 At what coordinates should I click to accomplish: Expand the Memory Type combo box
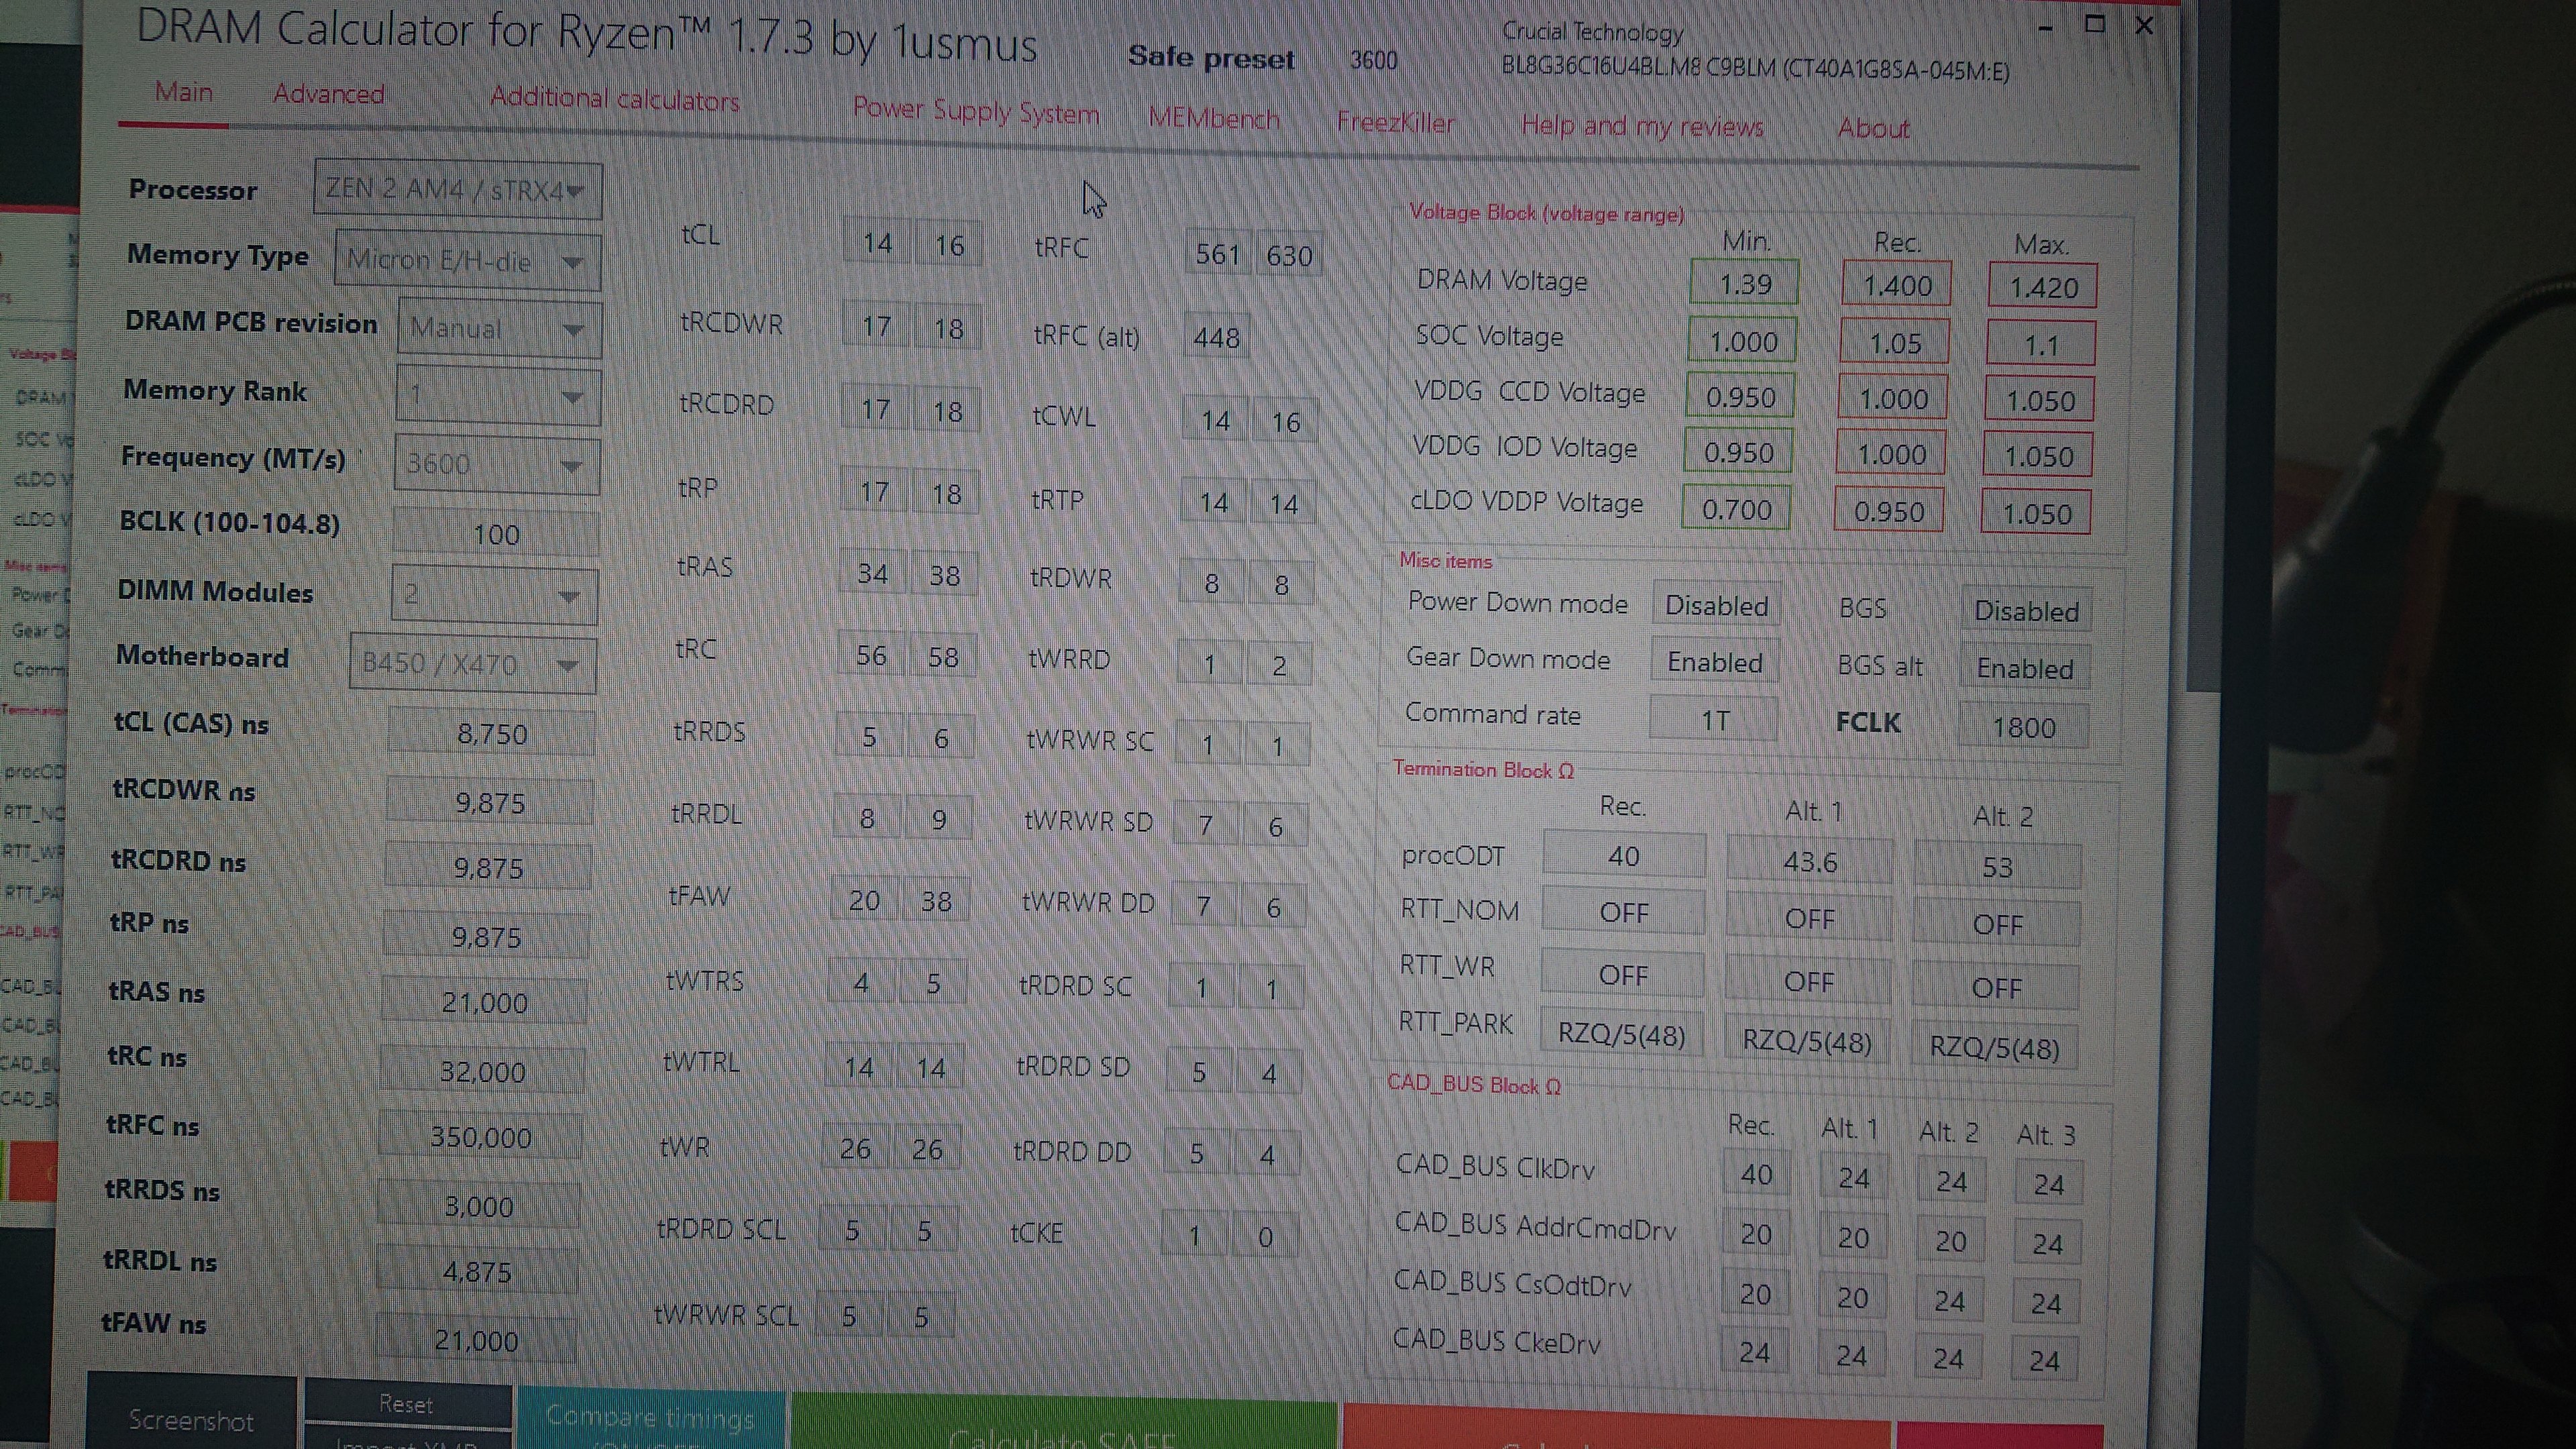click(x=572, y=263)
